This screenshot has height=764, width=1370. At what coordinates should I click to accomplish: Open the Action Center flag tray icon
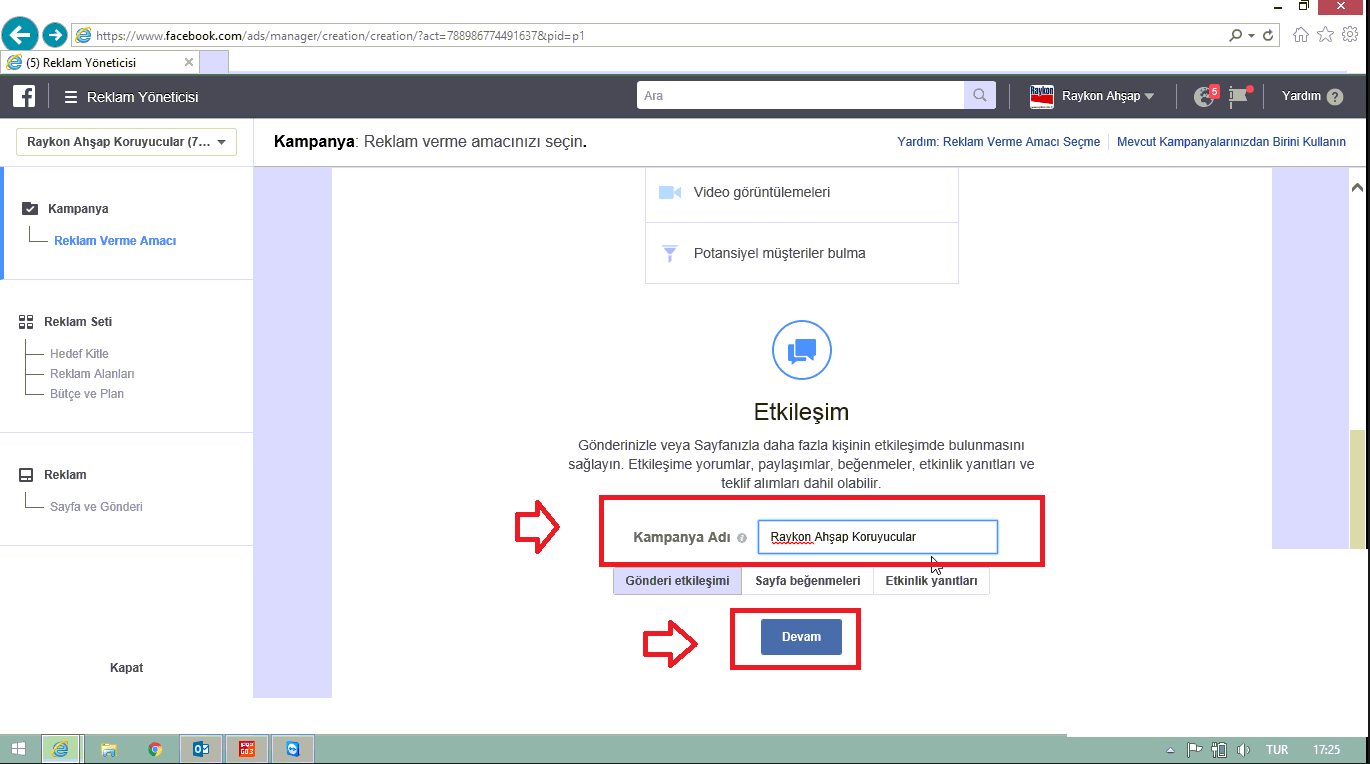(x=1194, y=749)
